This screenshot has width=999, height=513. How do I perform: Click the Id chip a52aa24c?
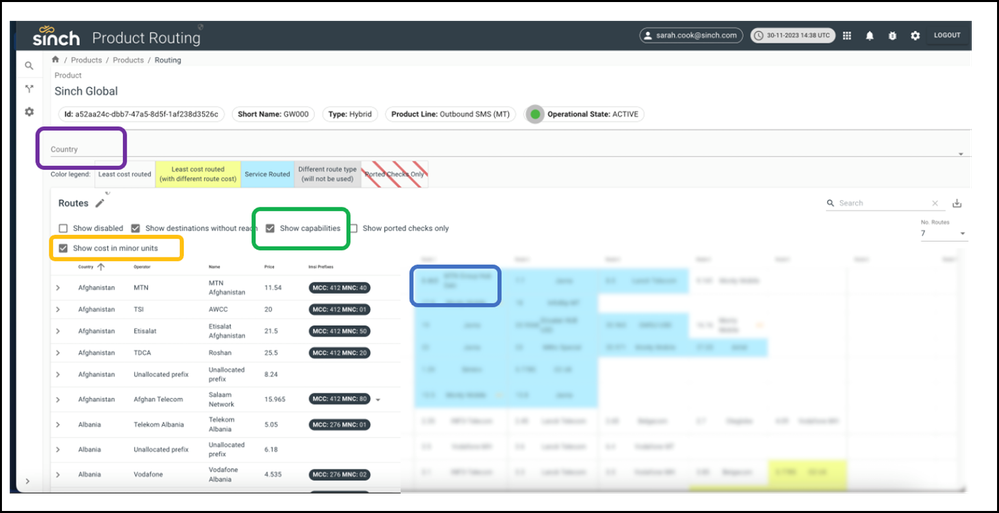[x=141, y=115]
